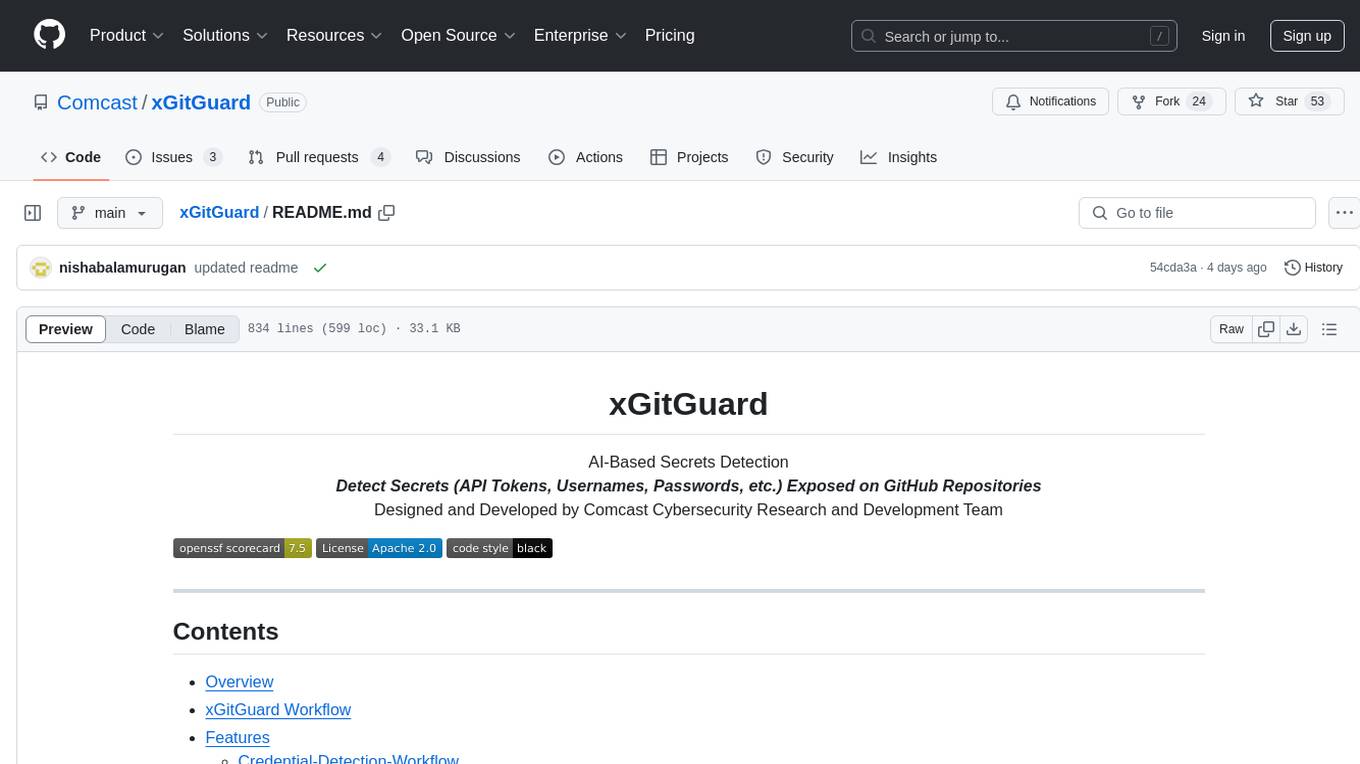
Task: Go to the Security tab
Action: tap(795, 157)
